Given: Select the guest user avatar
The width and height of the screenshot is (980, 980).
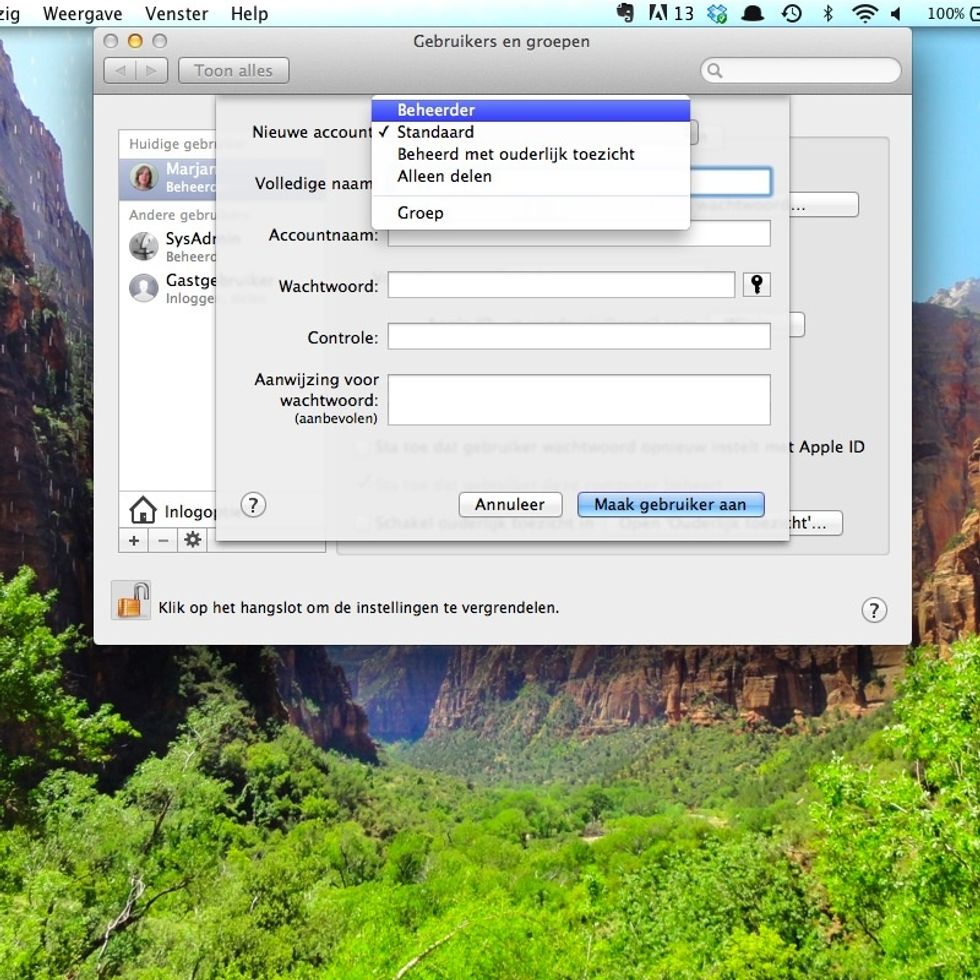Looking at the screenshot, I should (144, 288).
